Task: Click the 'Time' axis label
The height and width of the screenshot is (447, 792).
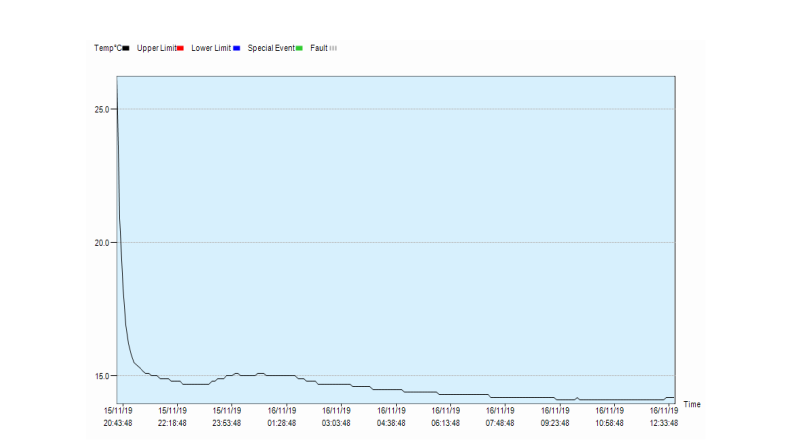Action: click(x=692, y=404)
